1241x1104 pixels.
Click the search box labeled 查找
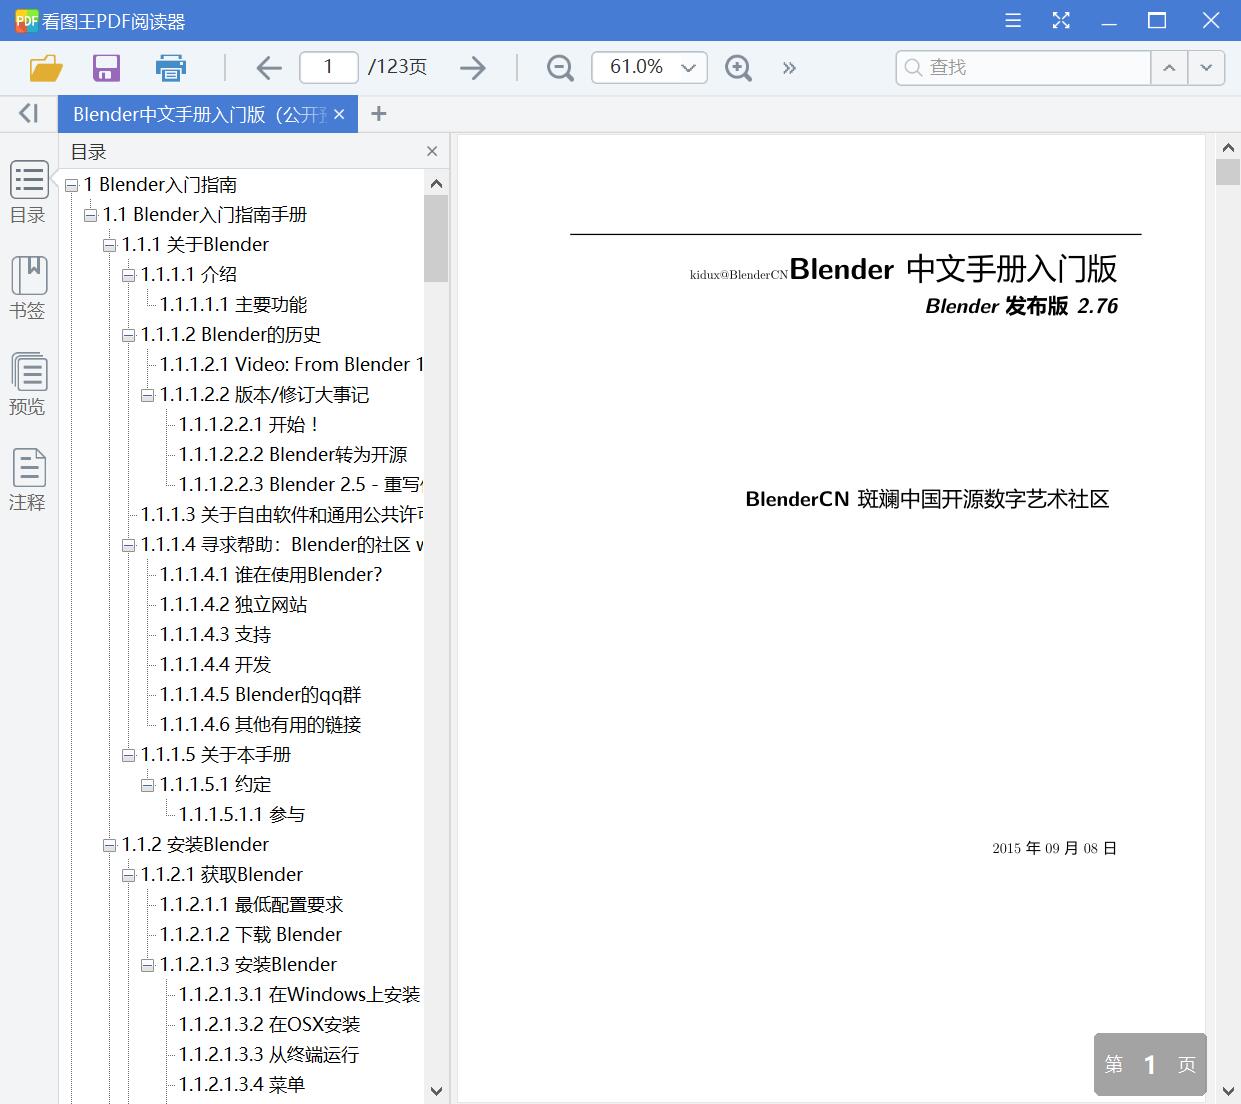(1023, 68)
